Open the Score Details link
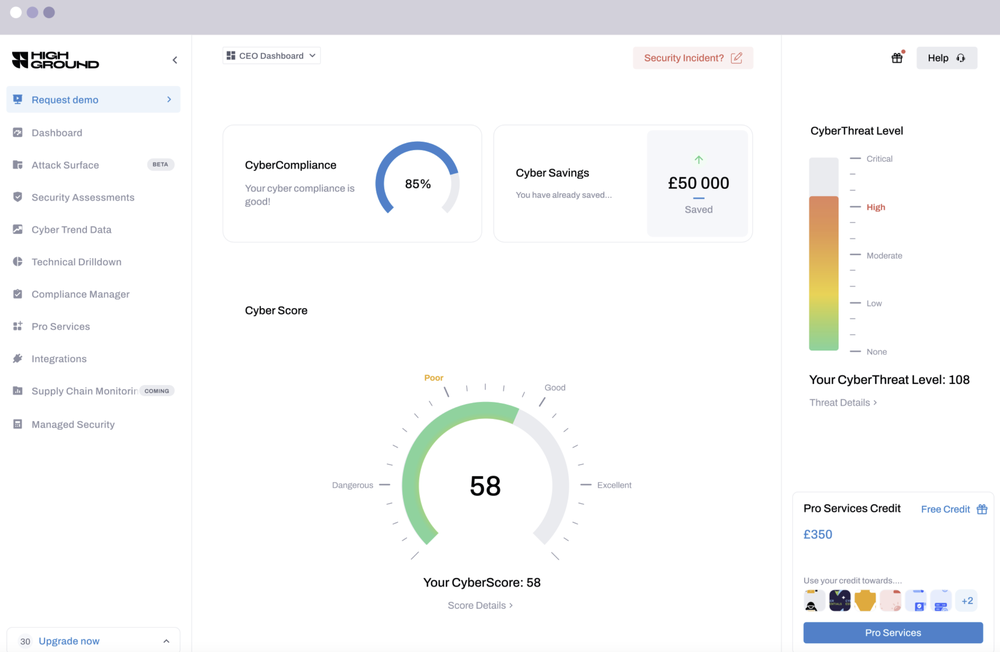Viewport: 1000px width, 652px height. (x=480, y=605)
